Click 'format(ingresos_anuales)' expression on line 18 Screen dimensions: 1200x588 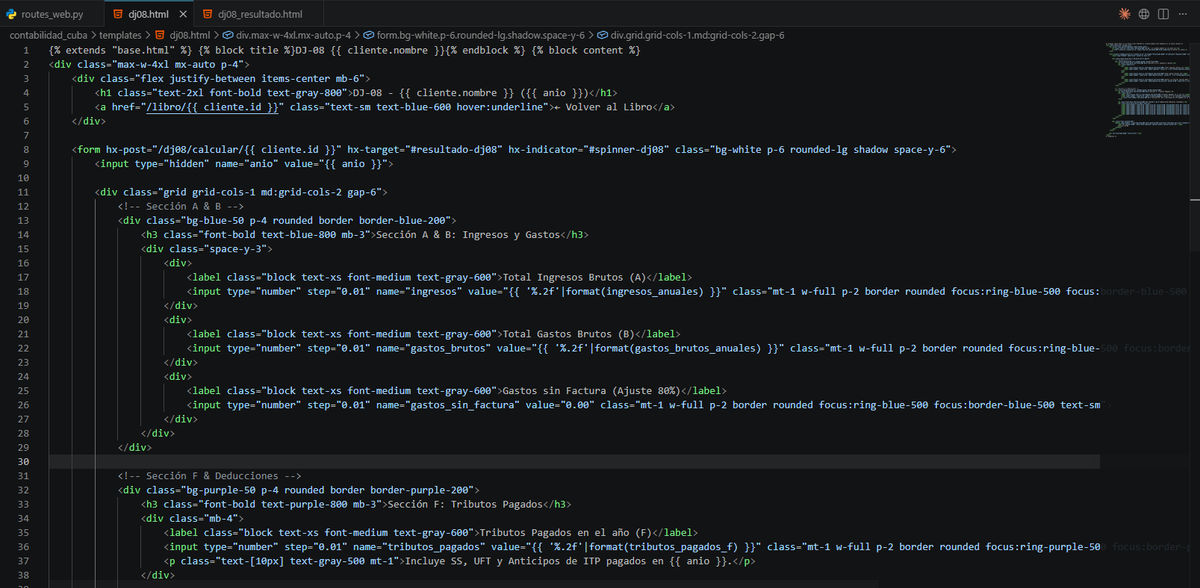tap(652, 291)
